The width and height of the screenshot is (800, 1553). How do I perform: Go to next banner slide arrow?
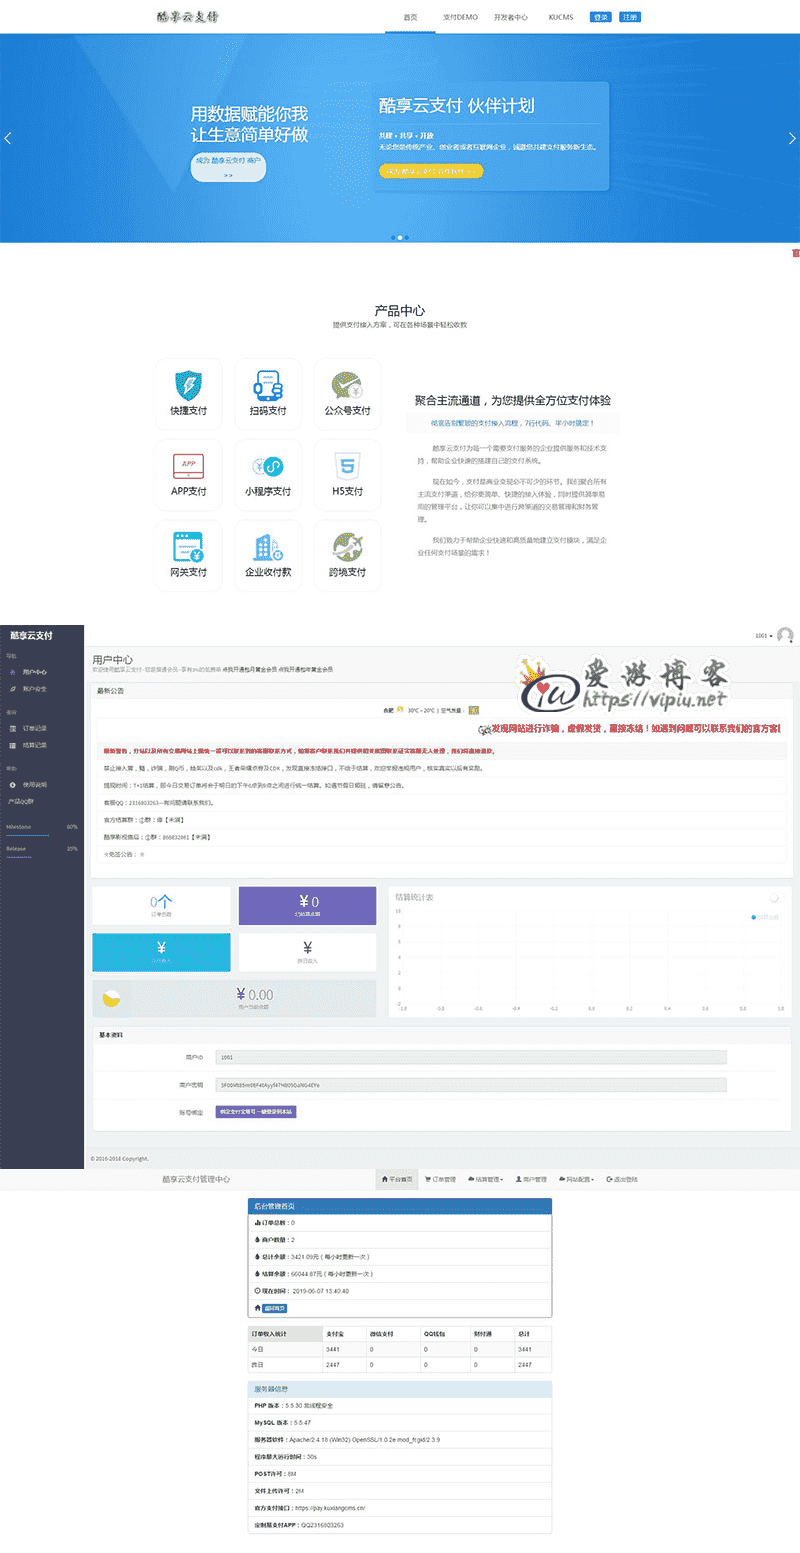(792, 138)
